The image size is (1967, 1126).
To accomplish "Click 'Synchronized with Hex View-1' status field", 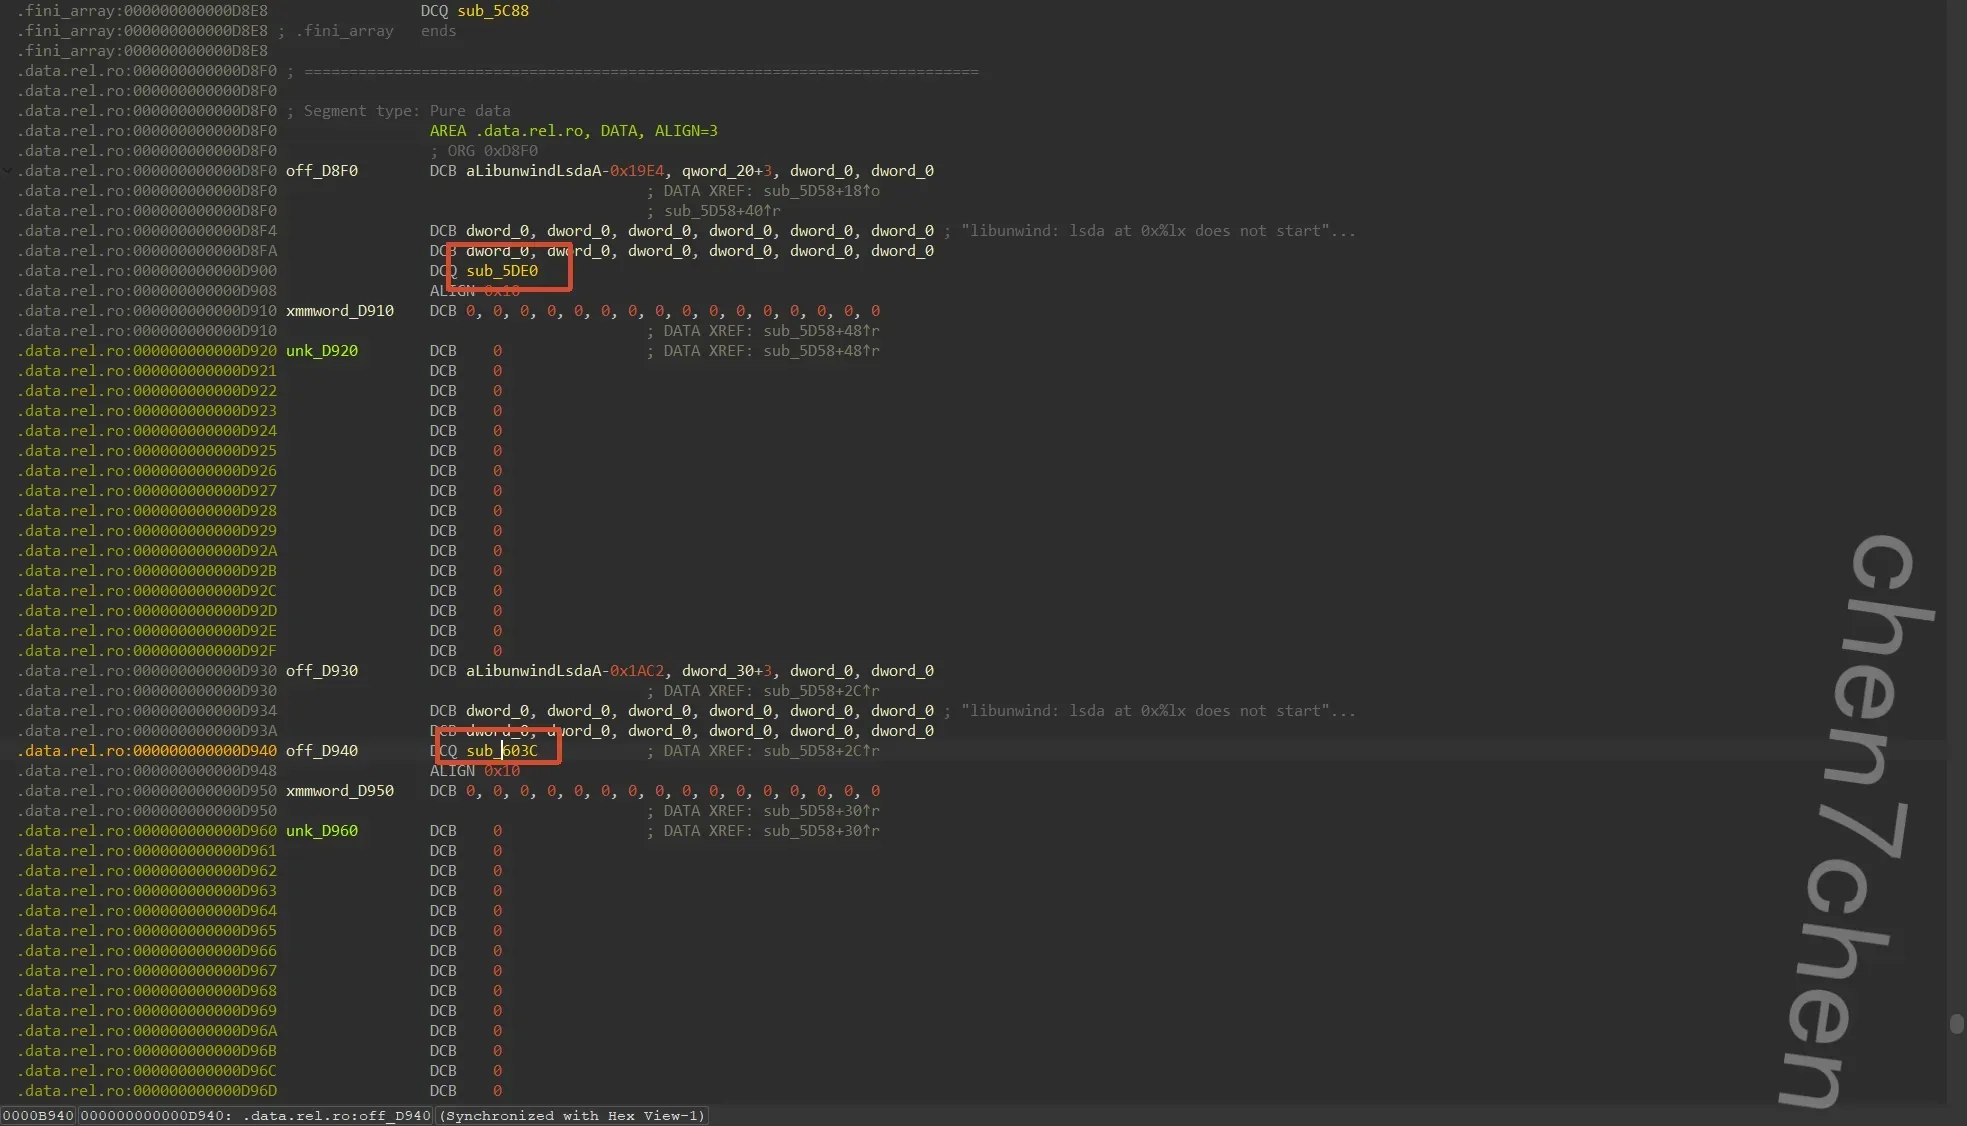I will (572, 1116).
